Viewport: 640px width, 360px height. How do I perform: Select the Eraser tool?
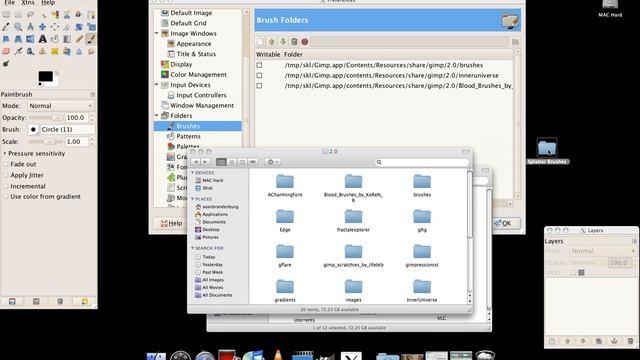click(x=6, y=51)
